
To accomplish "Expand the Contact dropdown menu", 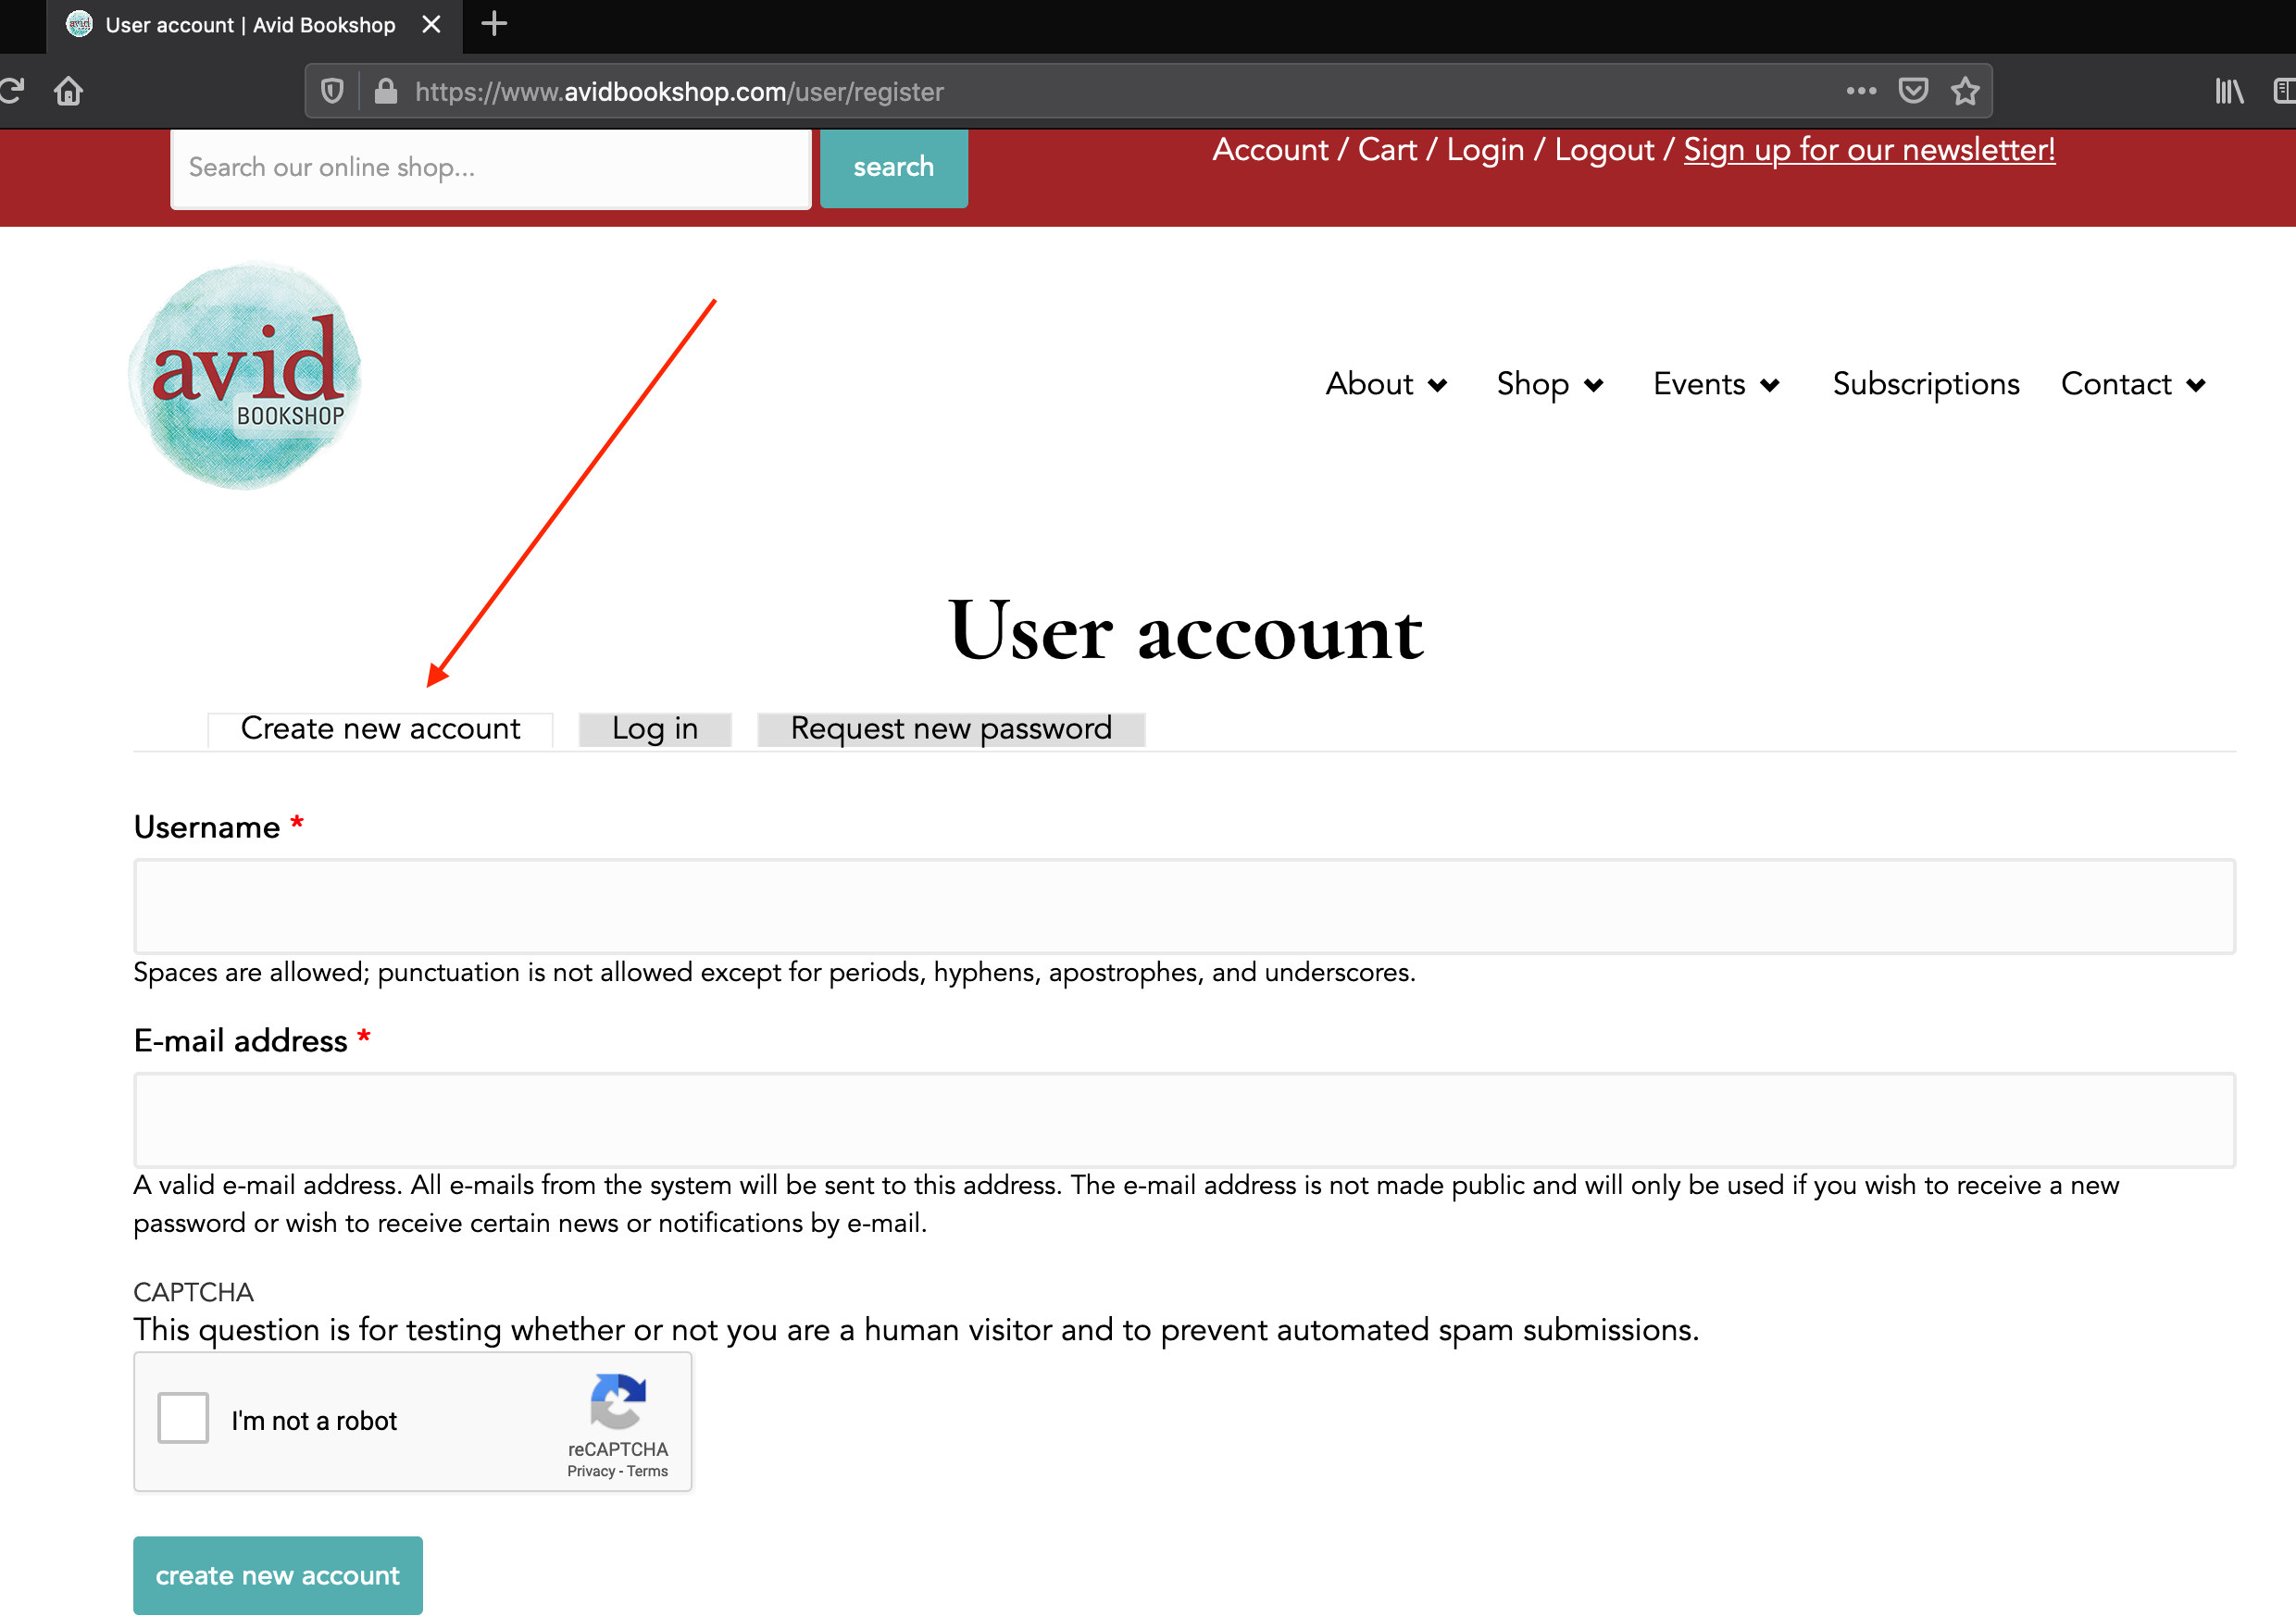I will pos(2133,384).
